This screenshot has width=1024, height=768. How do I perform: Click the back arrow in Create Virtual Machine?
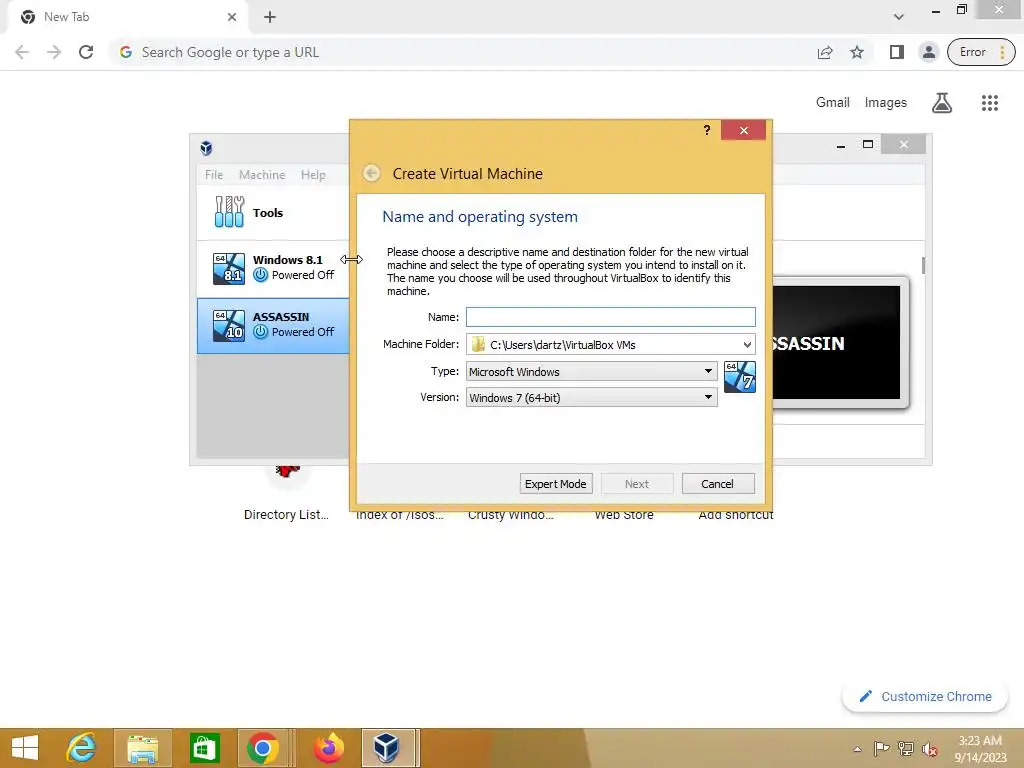click(x=372, y=173)
